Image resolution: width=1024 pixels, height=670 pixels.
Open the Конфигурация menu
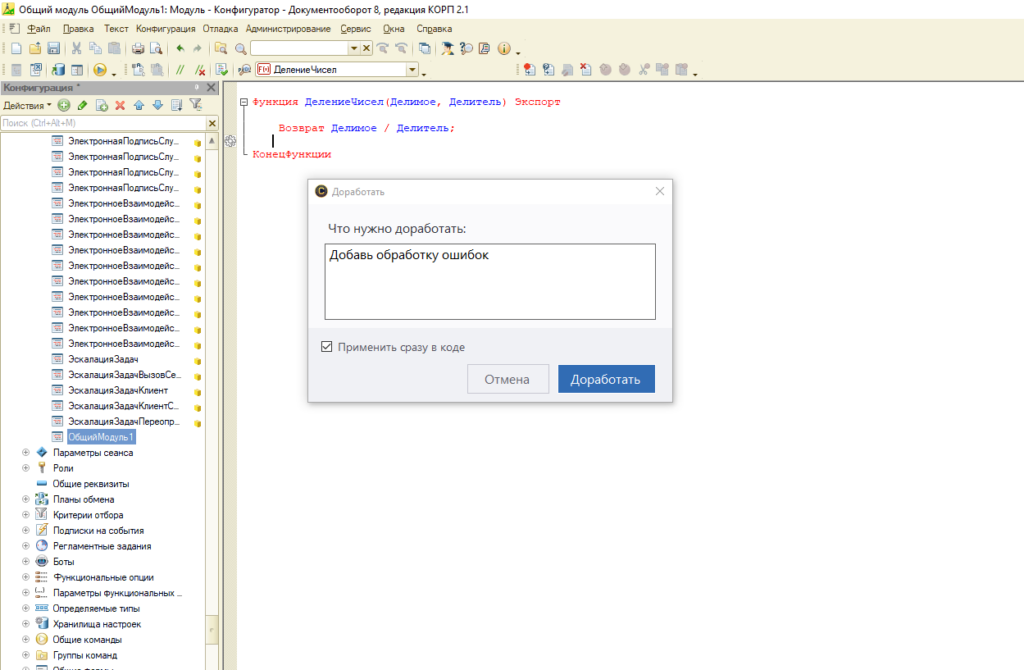(165, 29)
